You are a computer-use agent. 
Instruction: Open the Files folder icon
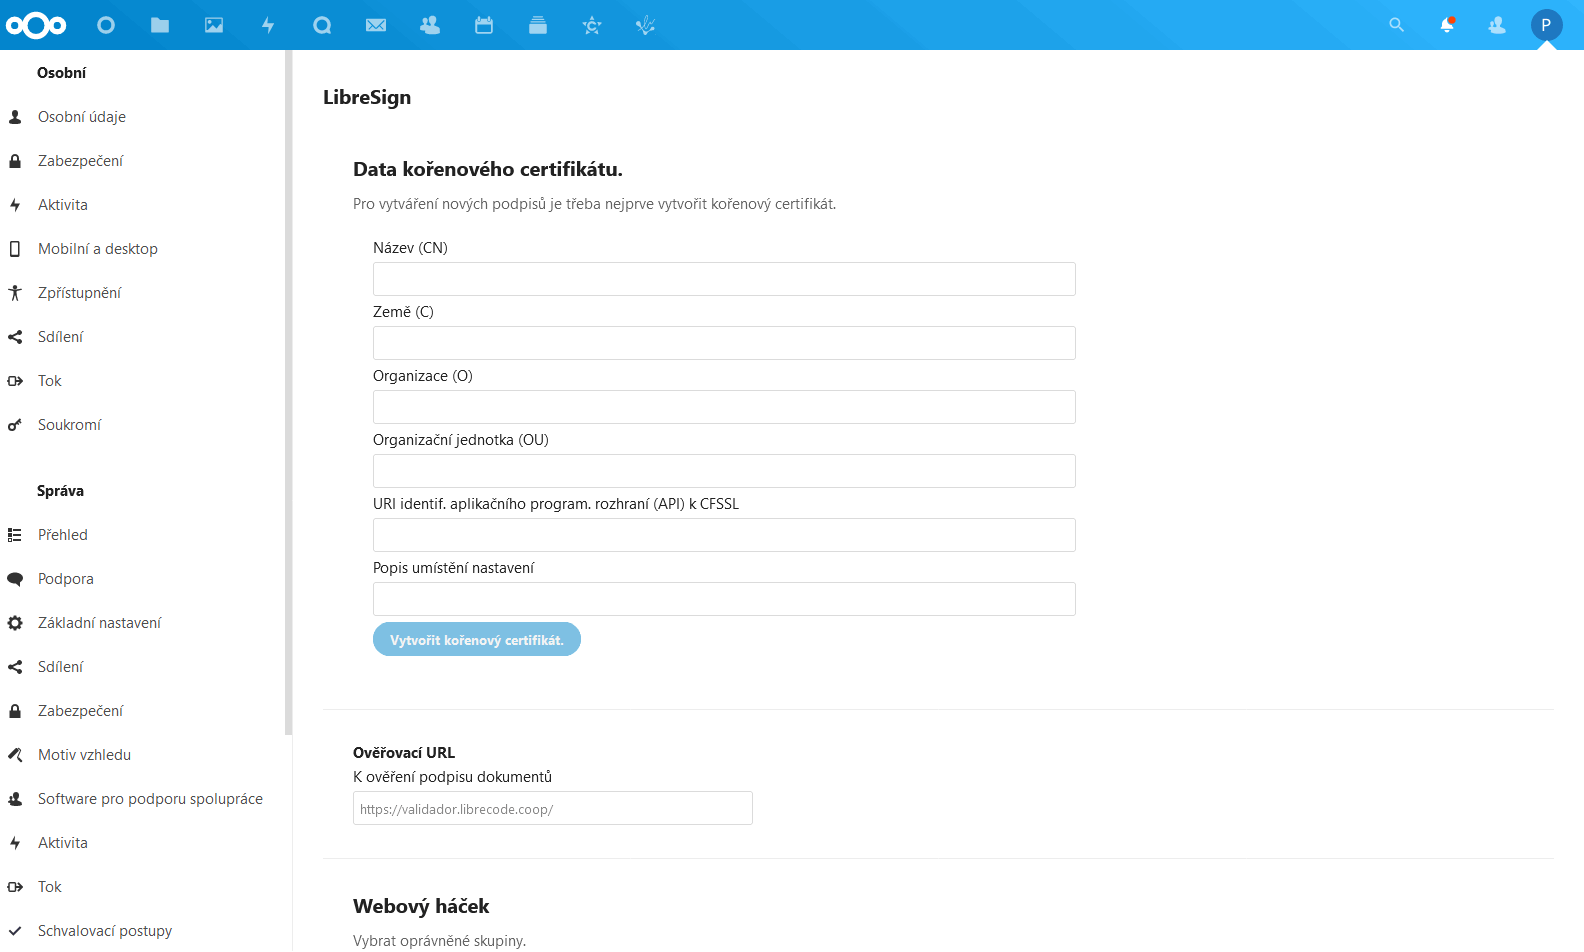click(160, 25)
